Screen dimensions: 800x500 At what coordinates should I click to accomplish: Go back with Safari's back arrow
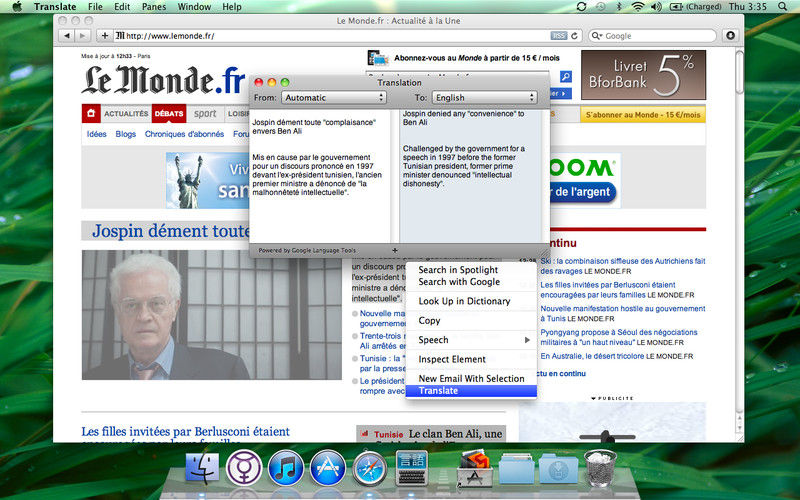[x=67, y=36]
